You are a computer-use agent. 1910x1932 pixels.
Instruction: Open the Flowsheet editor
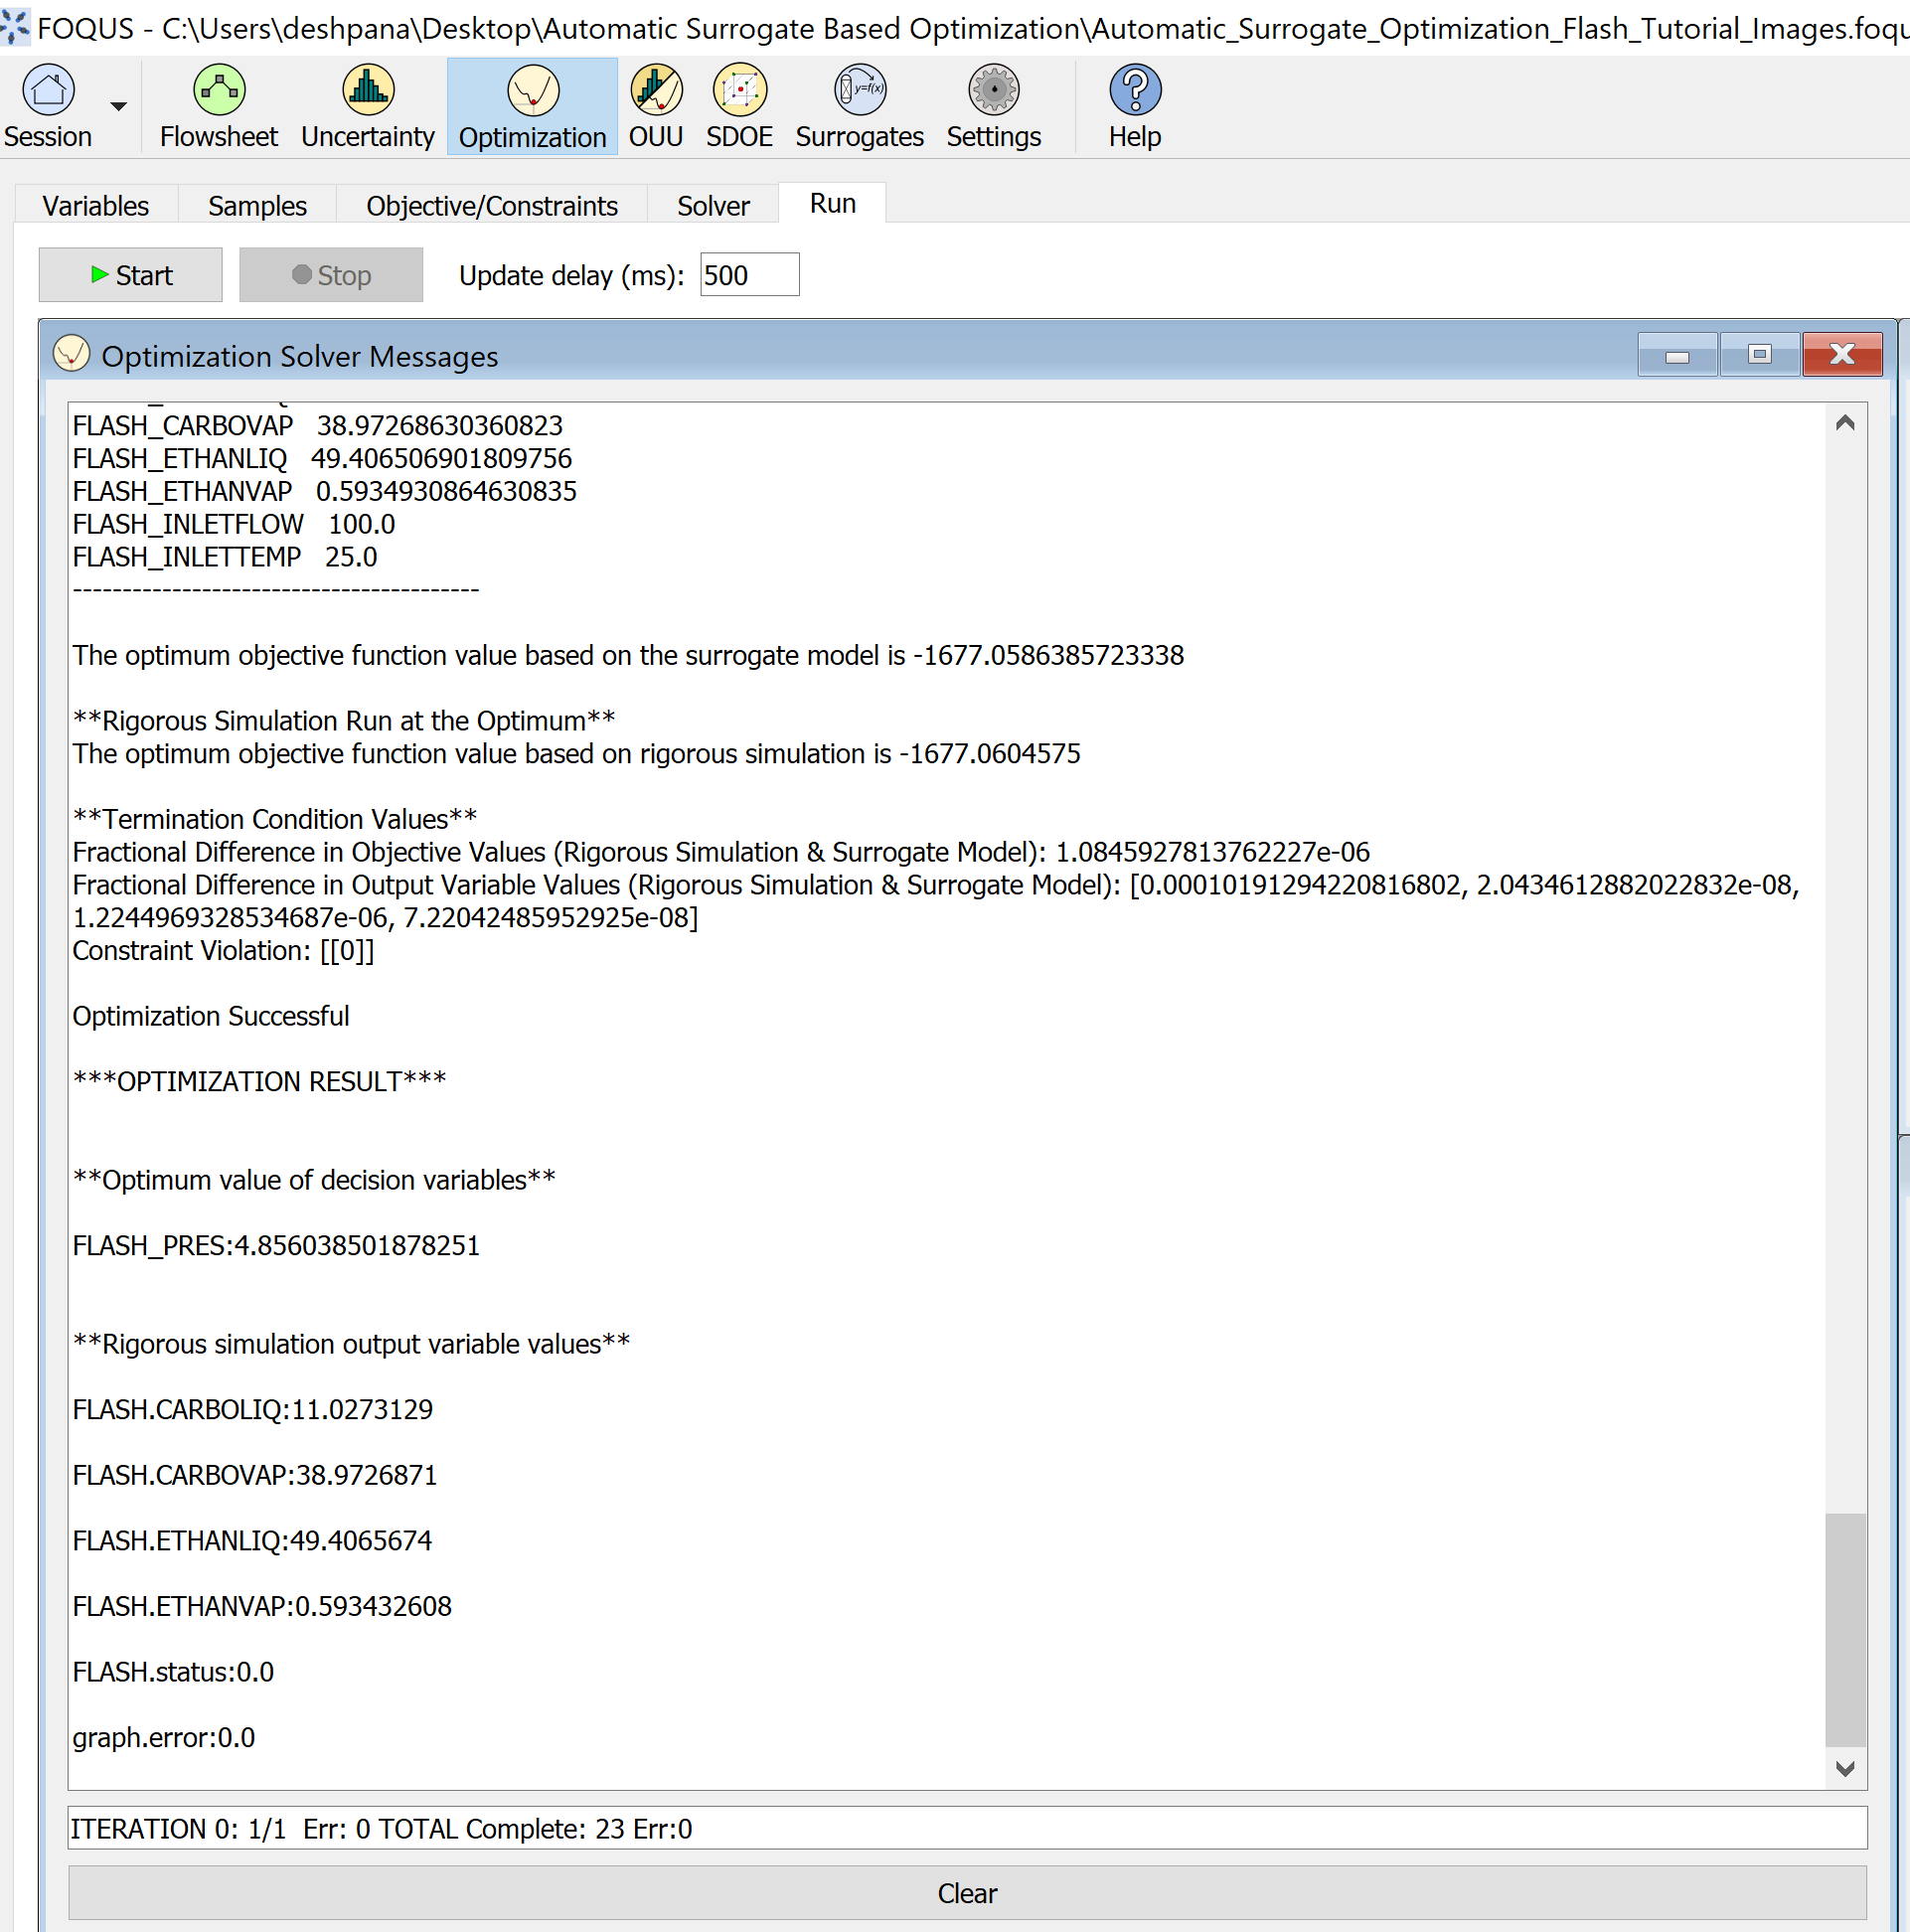point(218,106)
